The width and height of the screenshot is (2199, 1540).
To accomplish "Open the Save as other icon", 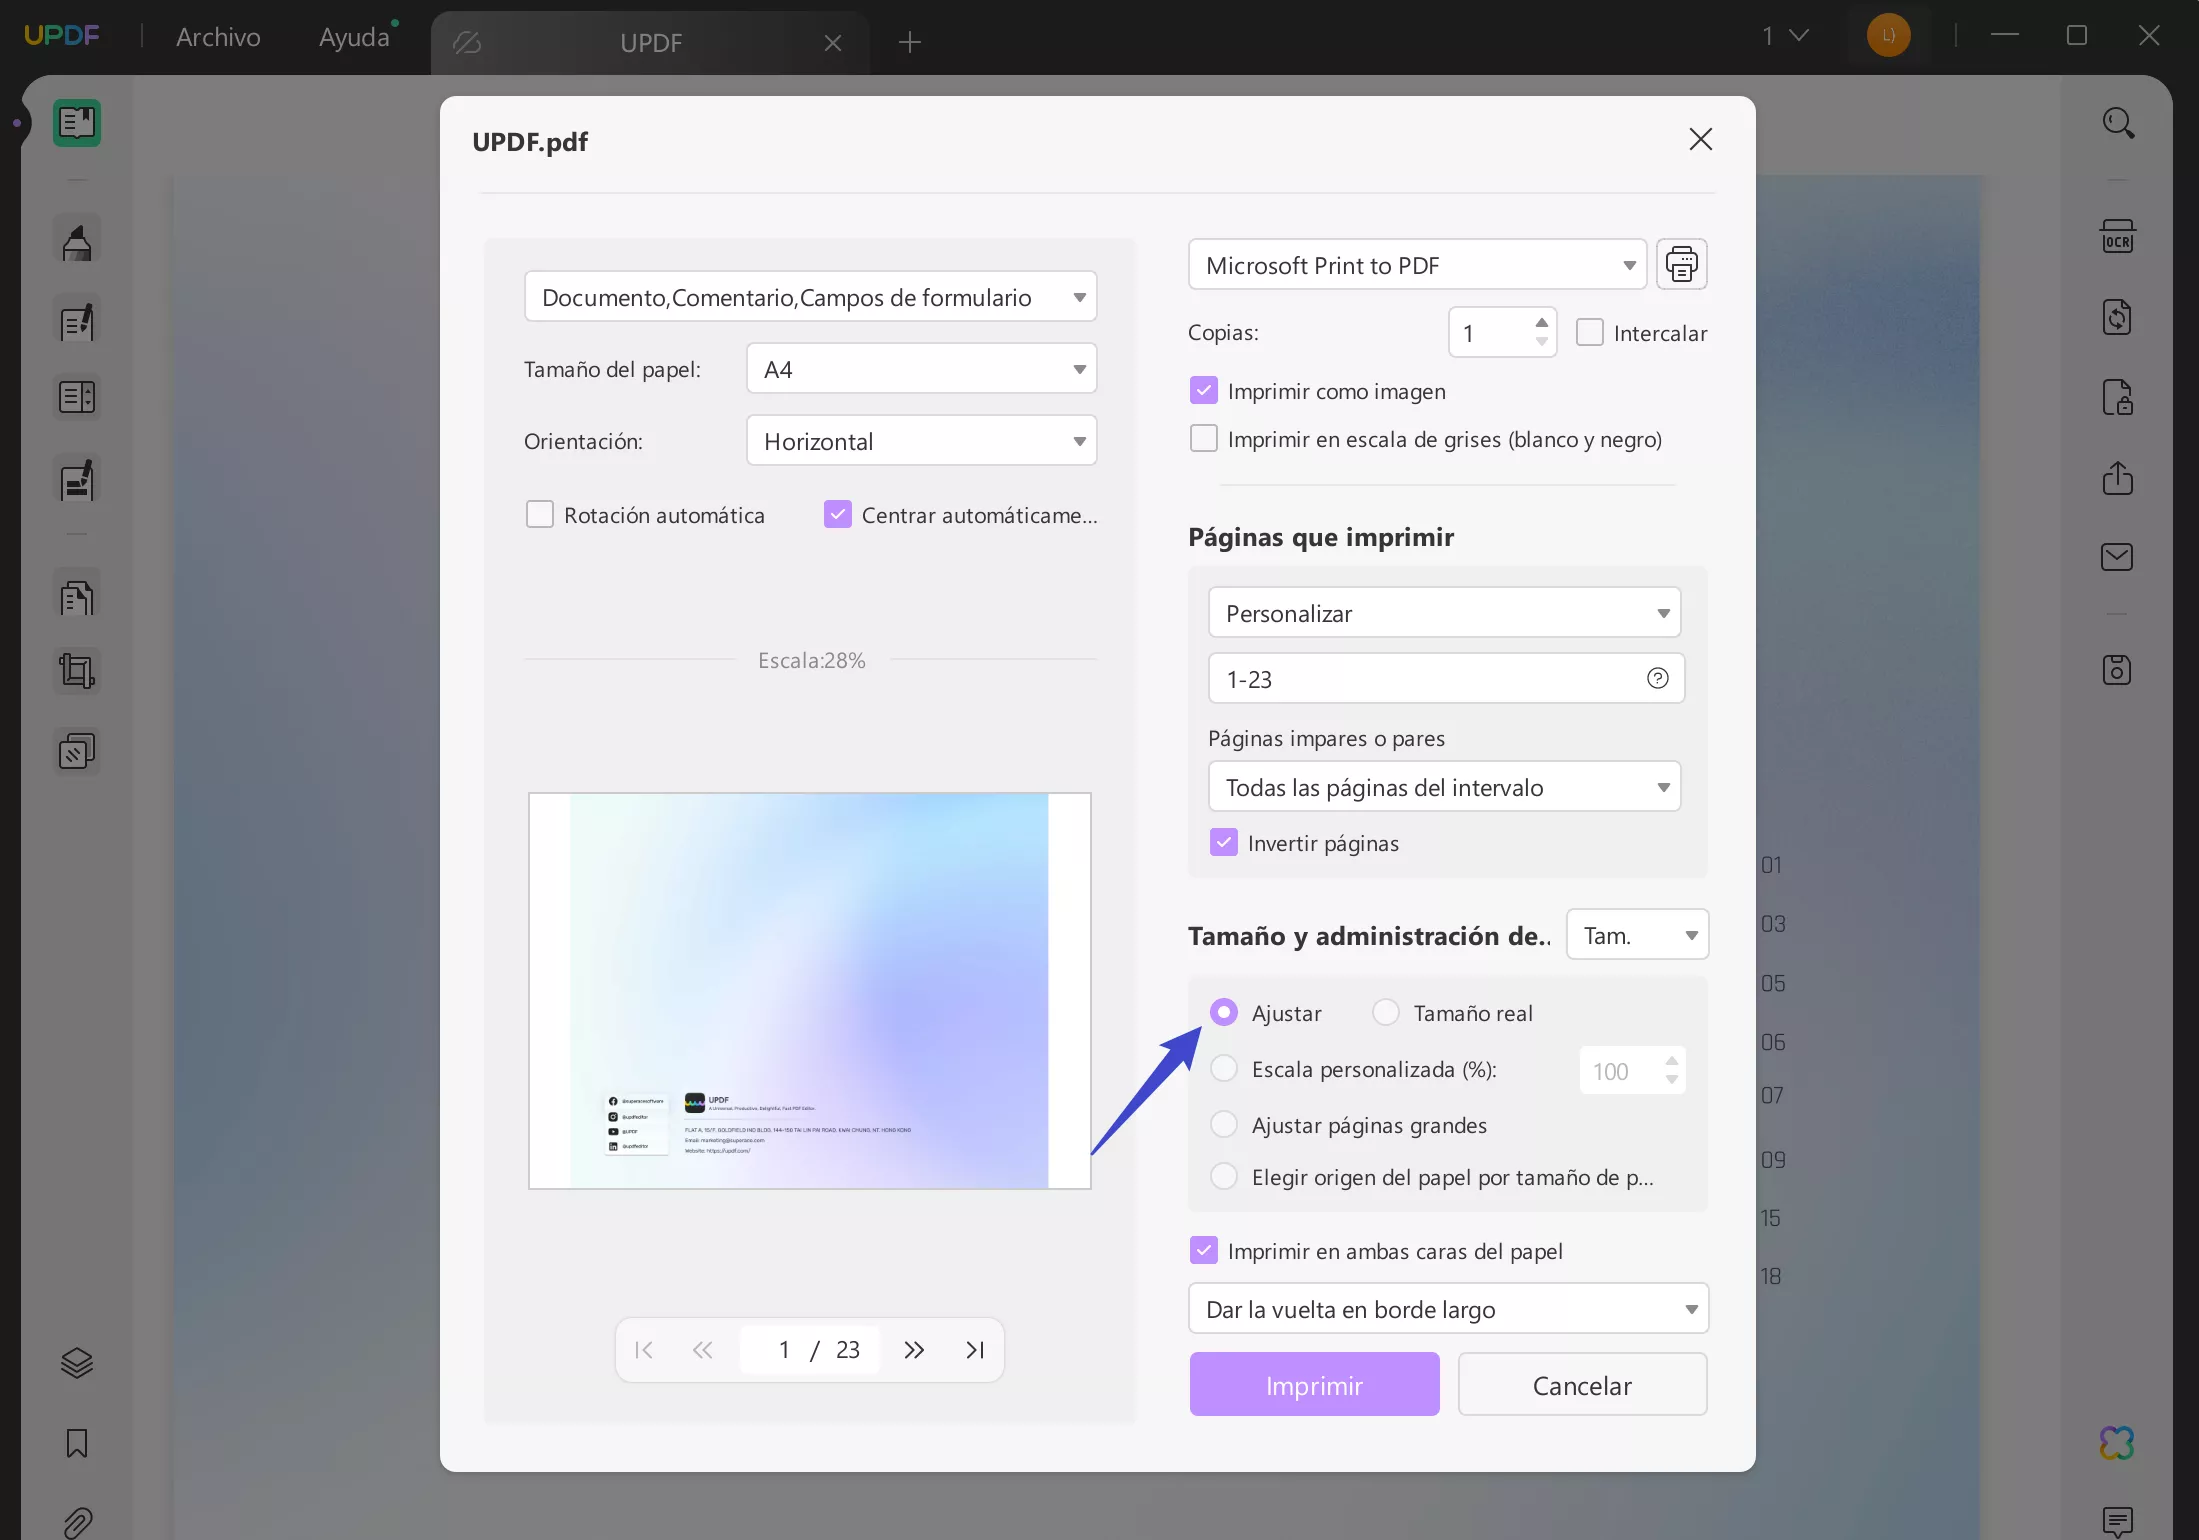I will click(x=2118, y=670).
